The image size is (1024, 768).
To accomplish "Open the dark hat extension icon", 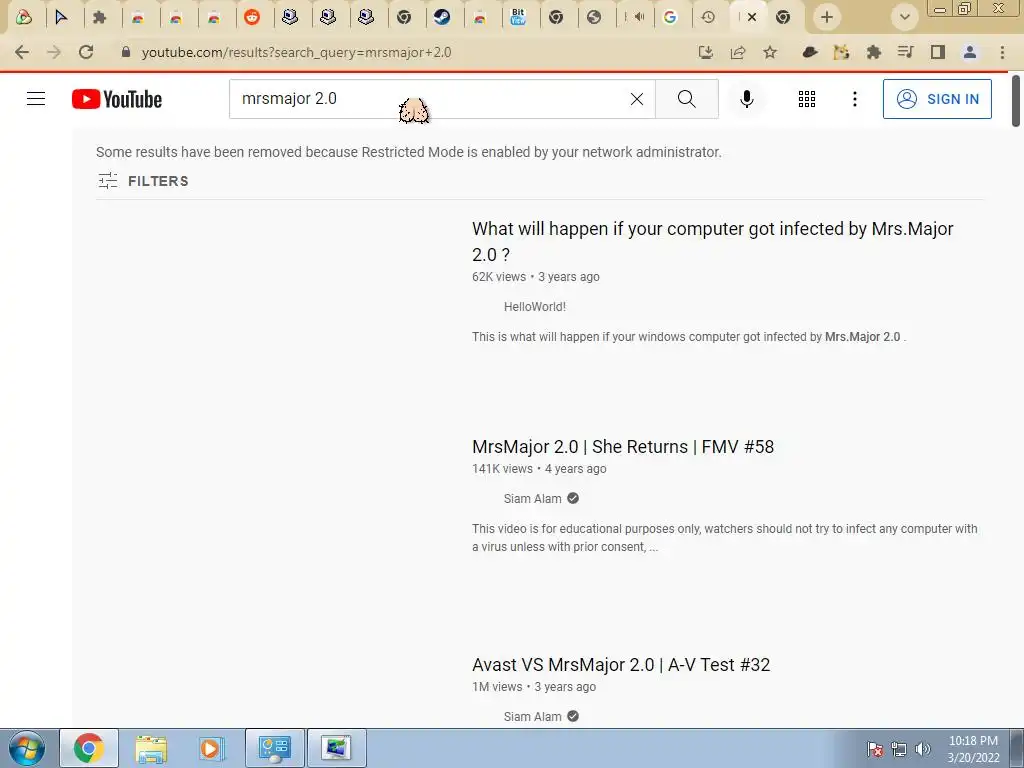I will click(x=810, y=52).
